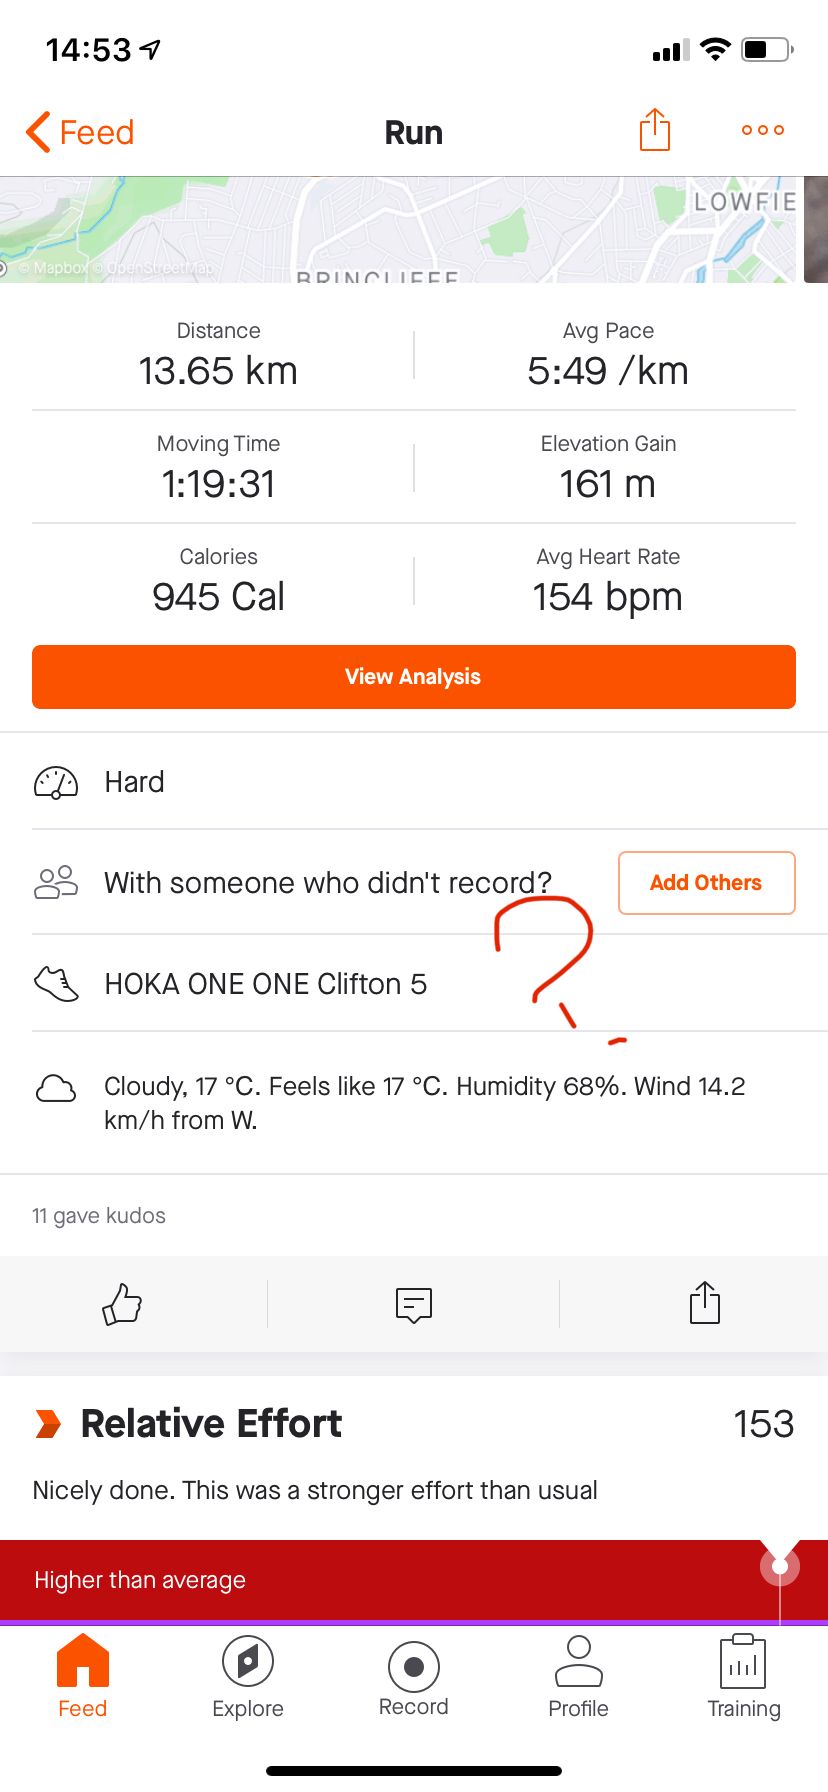Open the three-dot more options menu
This screenshot has width=828, height=1792.
coord(763,130)
